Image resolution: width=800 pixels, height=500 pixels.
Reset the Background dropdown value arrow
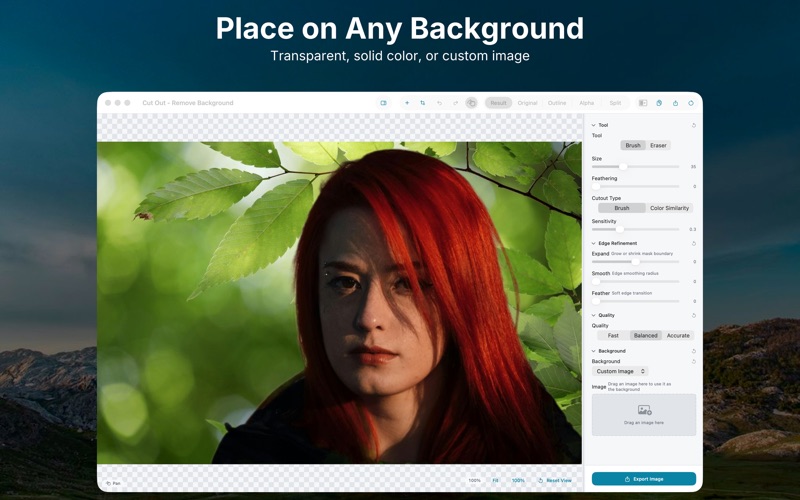[693, 361]
